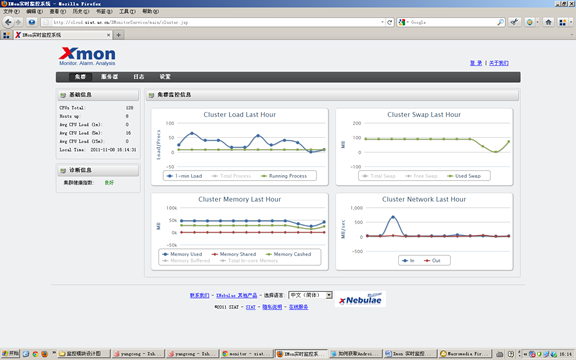This screenshot has width=576, height=360.
Task: Click the Firefox back arrow button
Action: [8, 22]
